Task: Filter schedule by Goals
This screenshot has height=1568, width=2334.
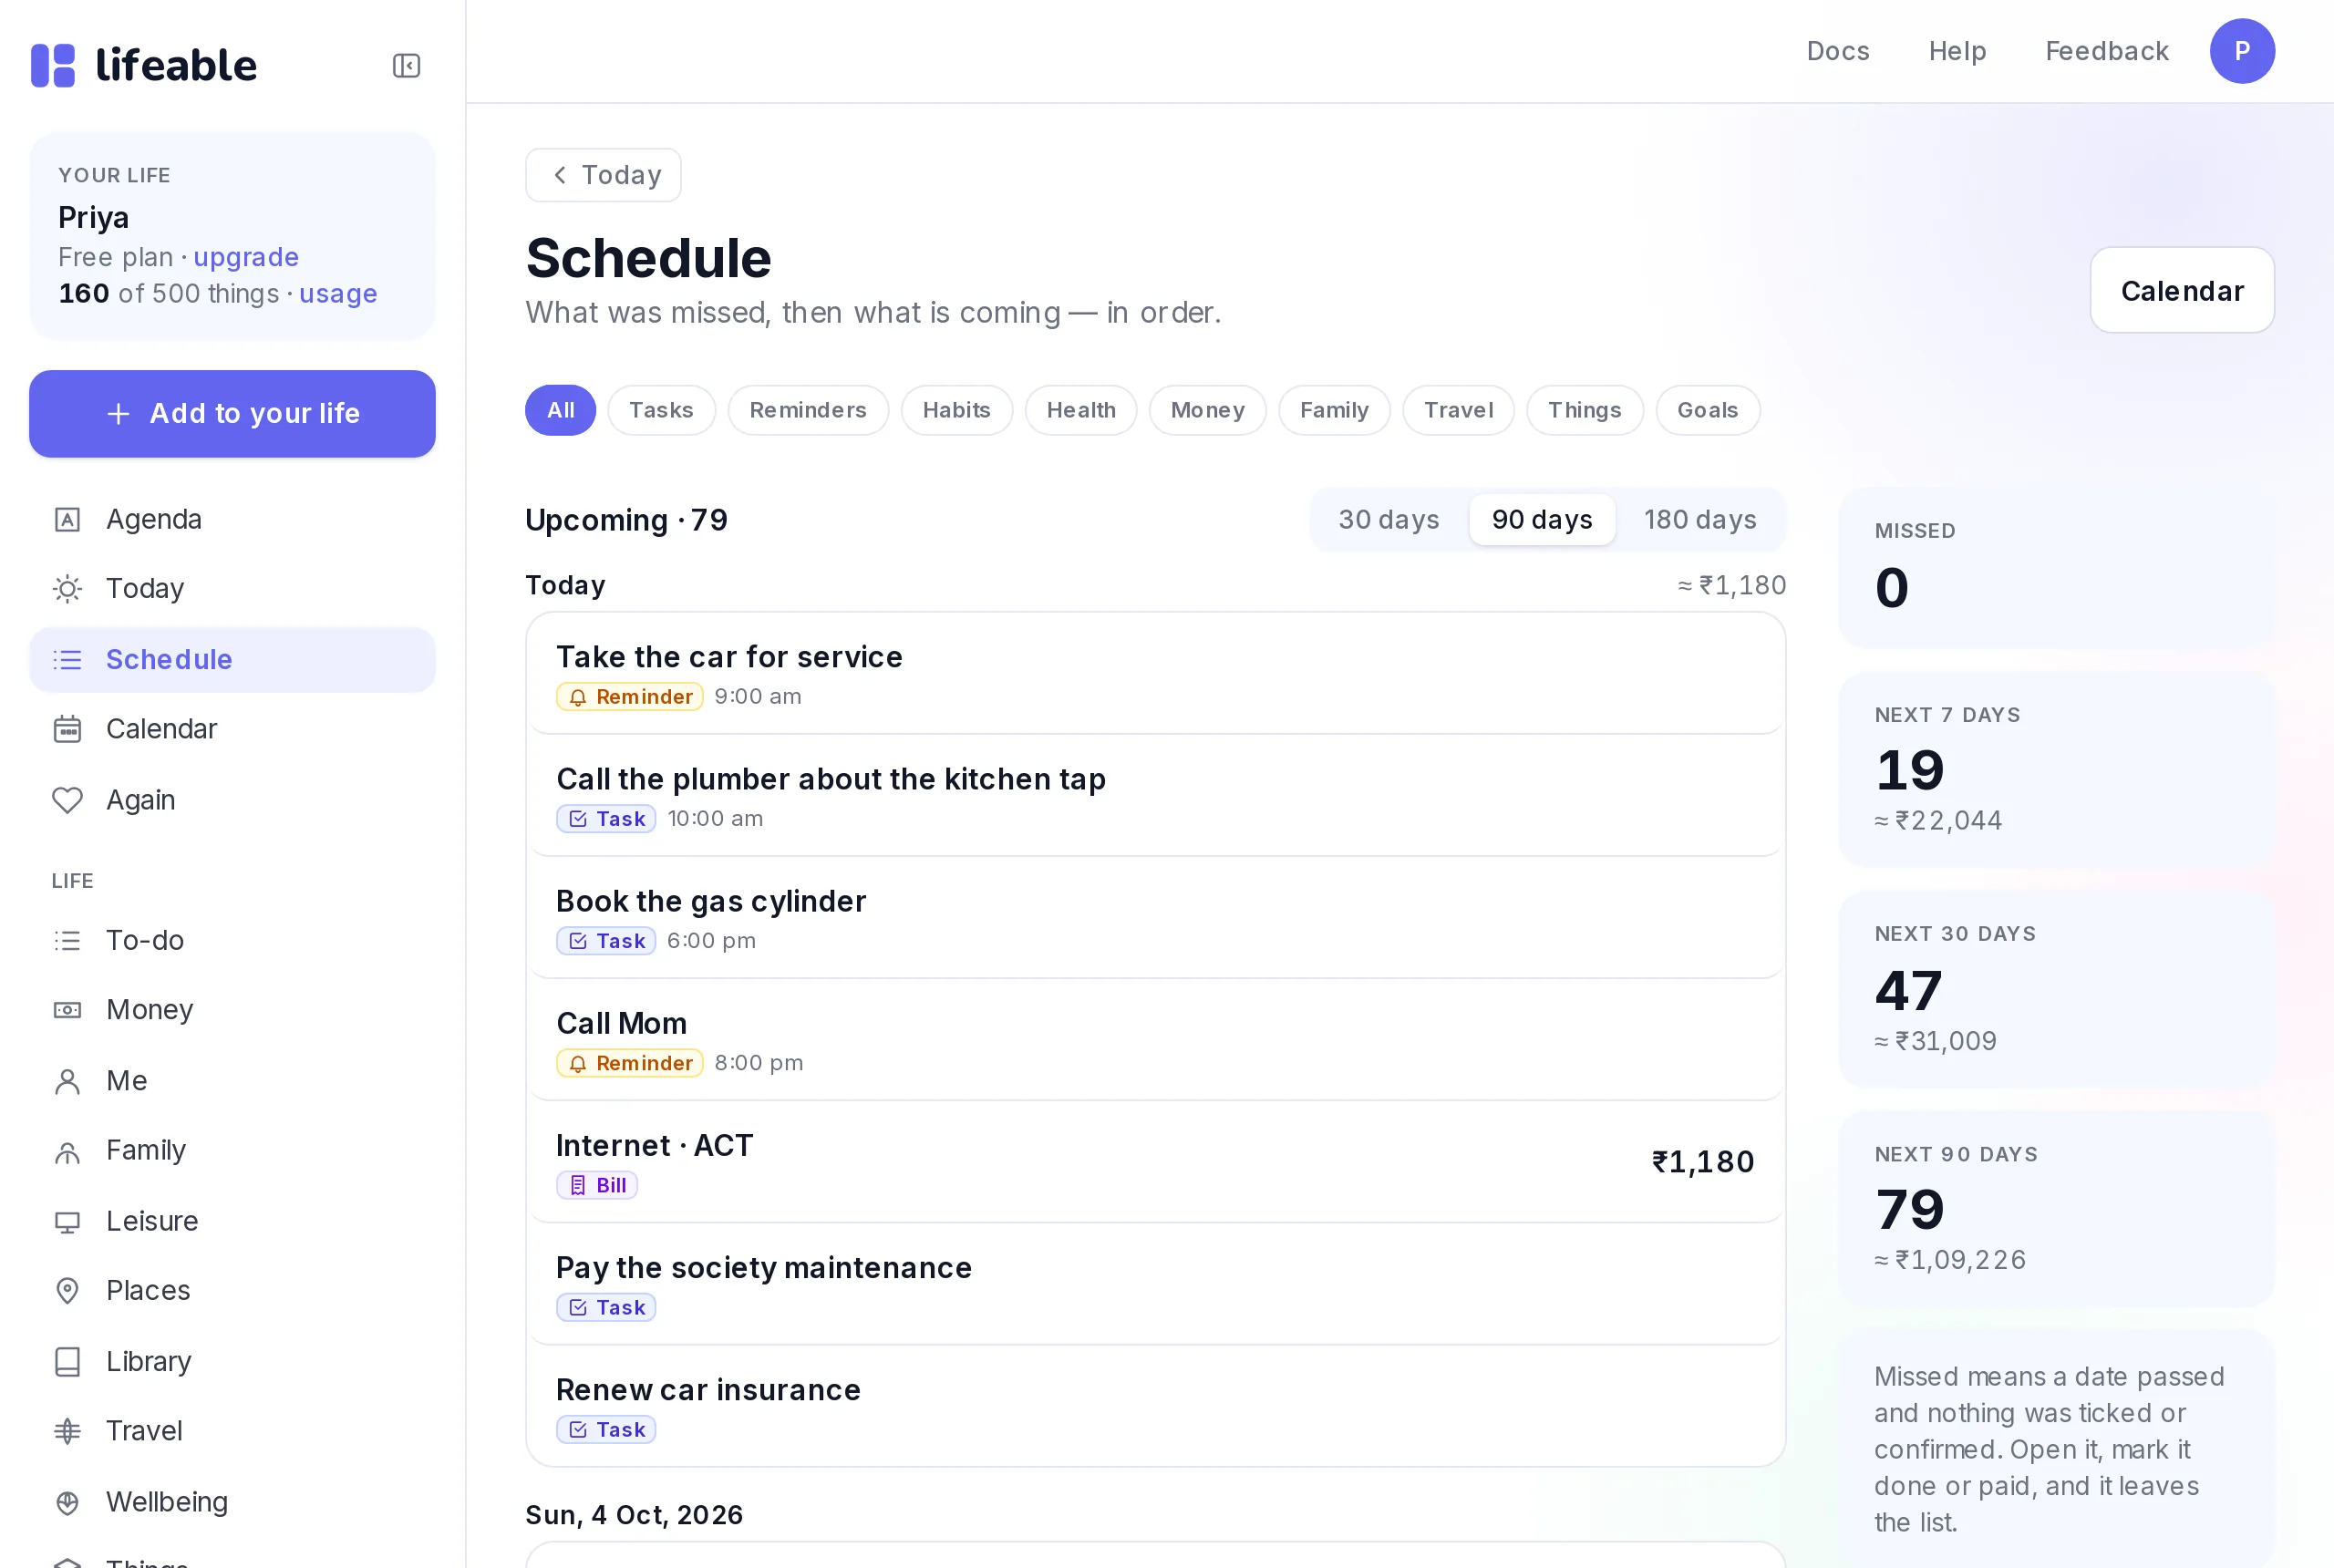Action: (1707, 410)
